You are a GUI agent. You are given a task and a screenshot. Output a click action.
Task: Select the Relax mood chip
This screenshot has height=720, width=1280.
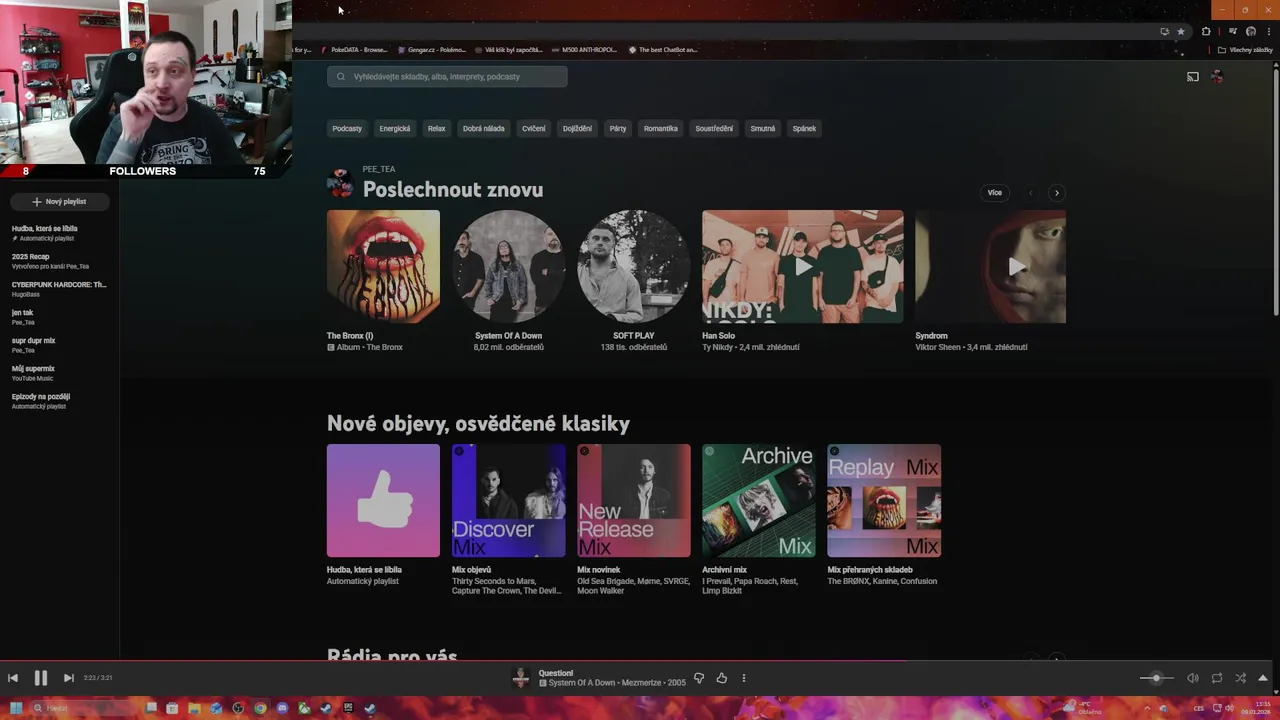point(437,128)
